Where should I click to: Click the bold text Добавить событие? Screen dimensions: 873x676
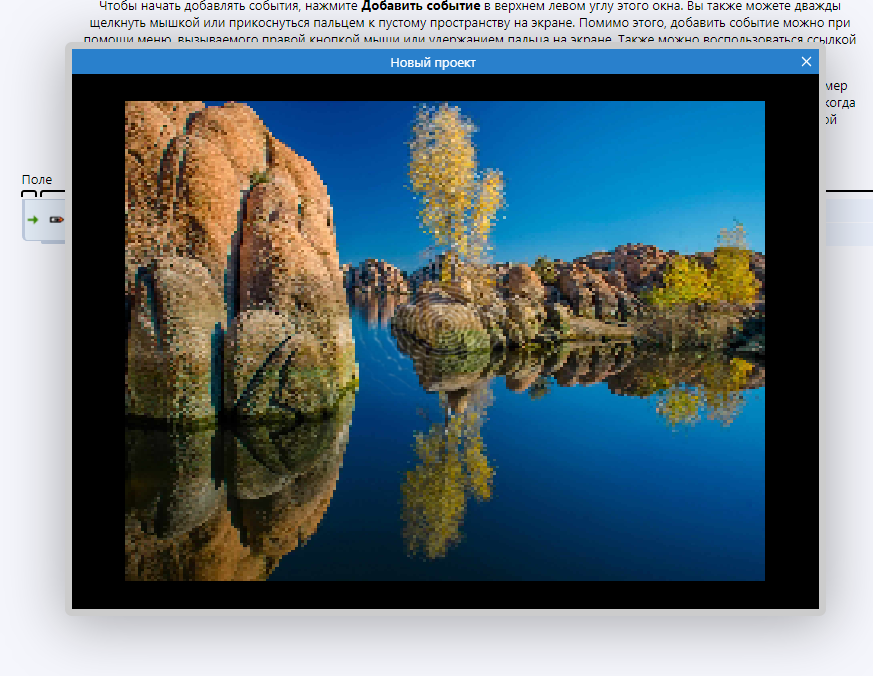pos(421,7)
